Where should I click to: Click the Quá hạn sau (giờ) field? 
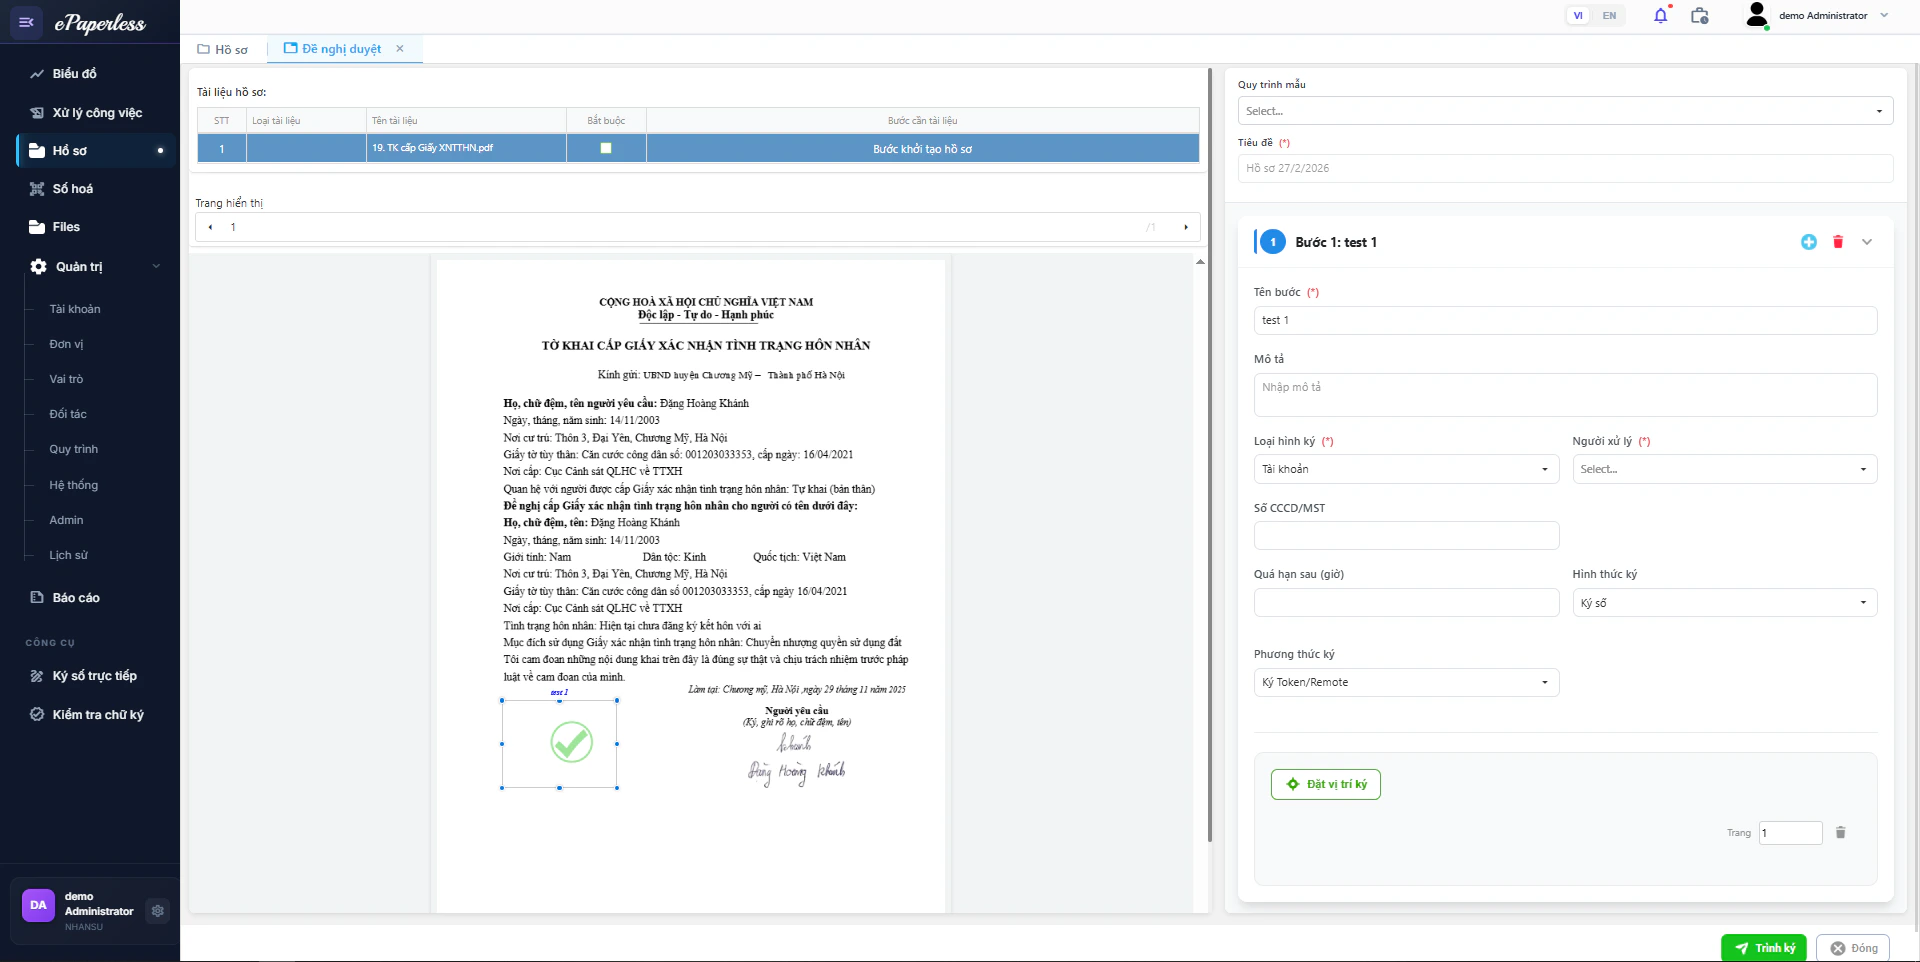pos(1406,603)
